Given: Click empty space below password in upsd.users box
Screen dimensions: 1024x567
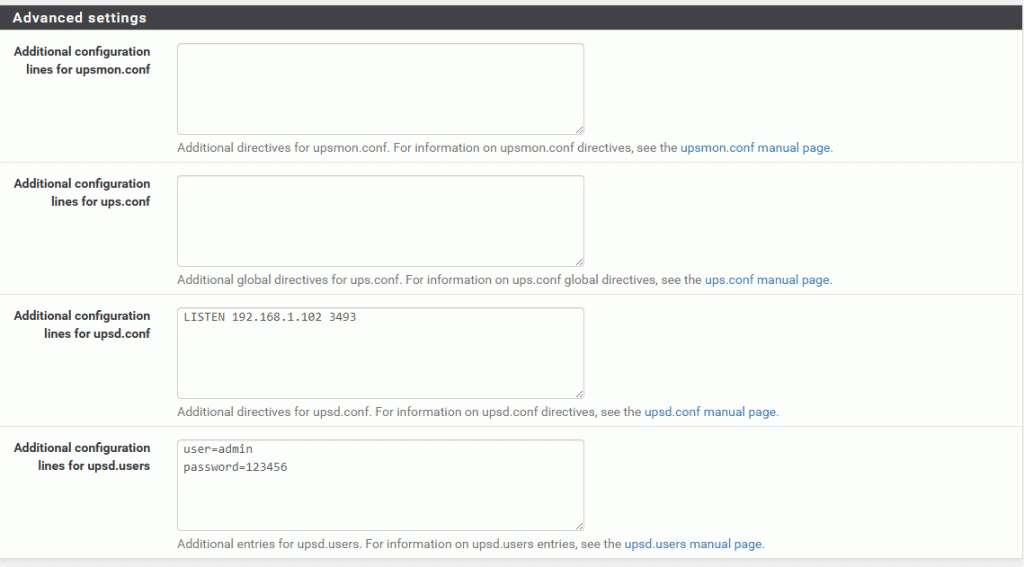Looking at the screenshot, I should click(380, 503).
